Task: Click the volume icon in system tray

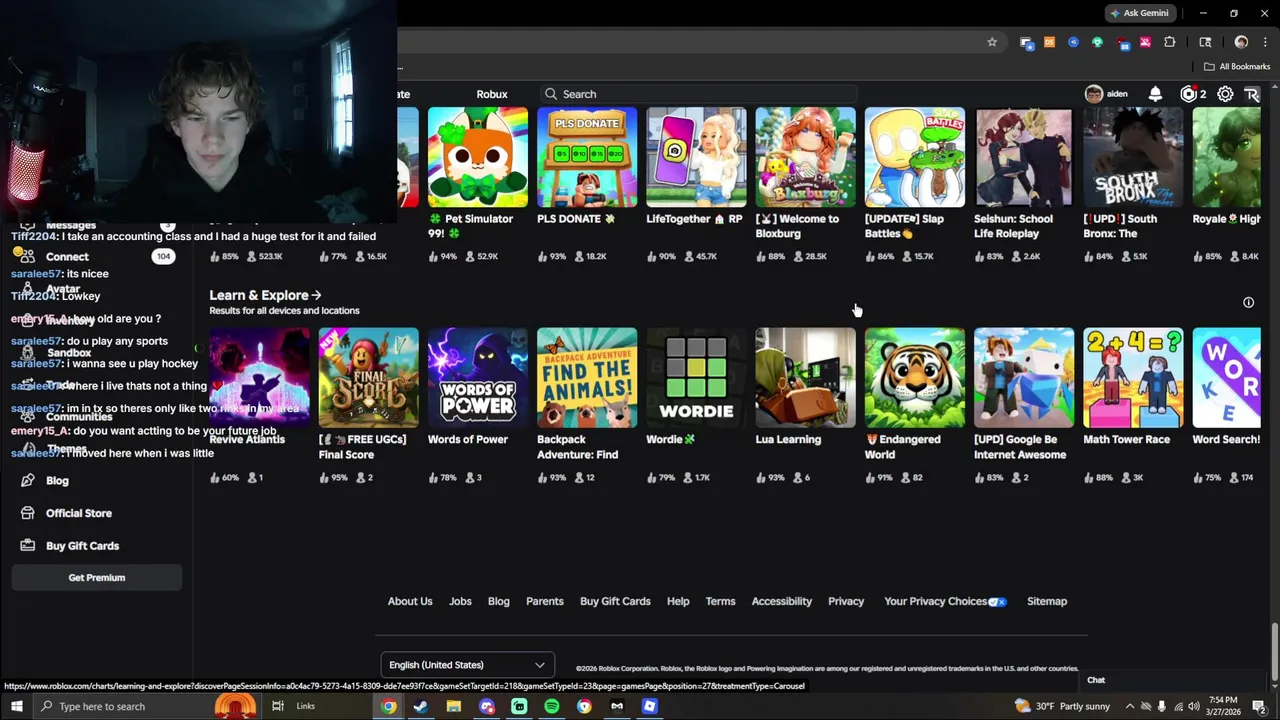Action: pos(1193,706)
